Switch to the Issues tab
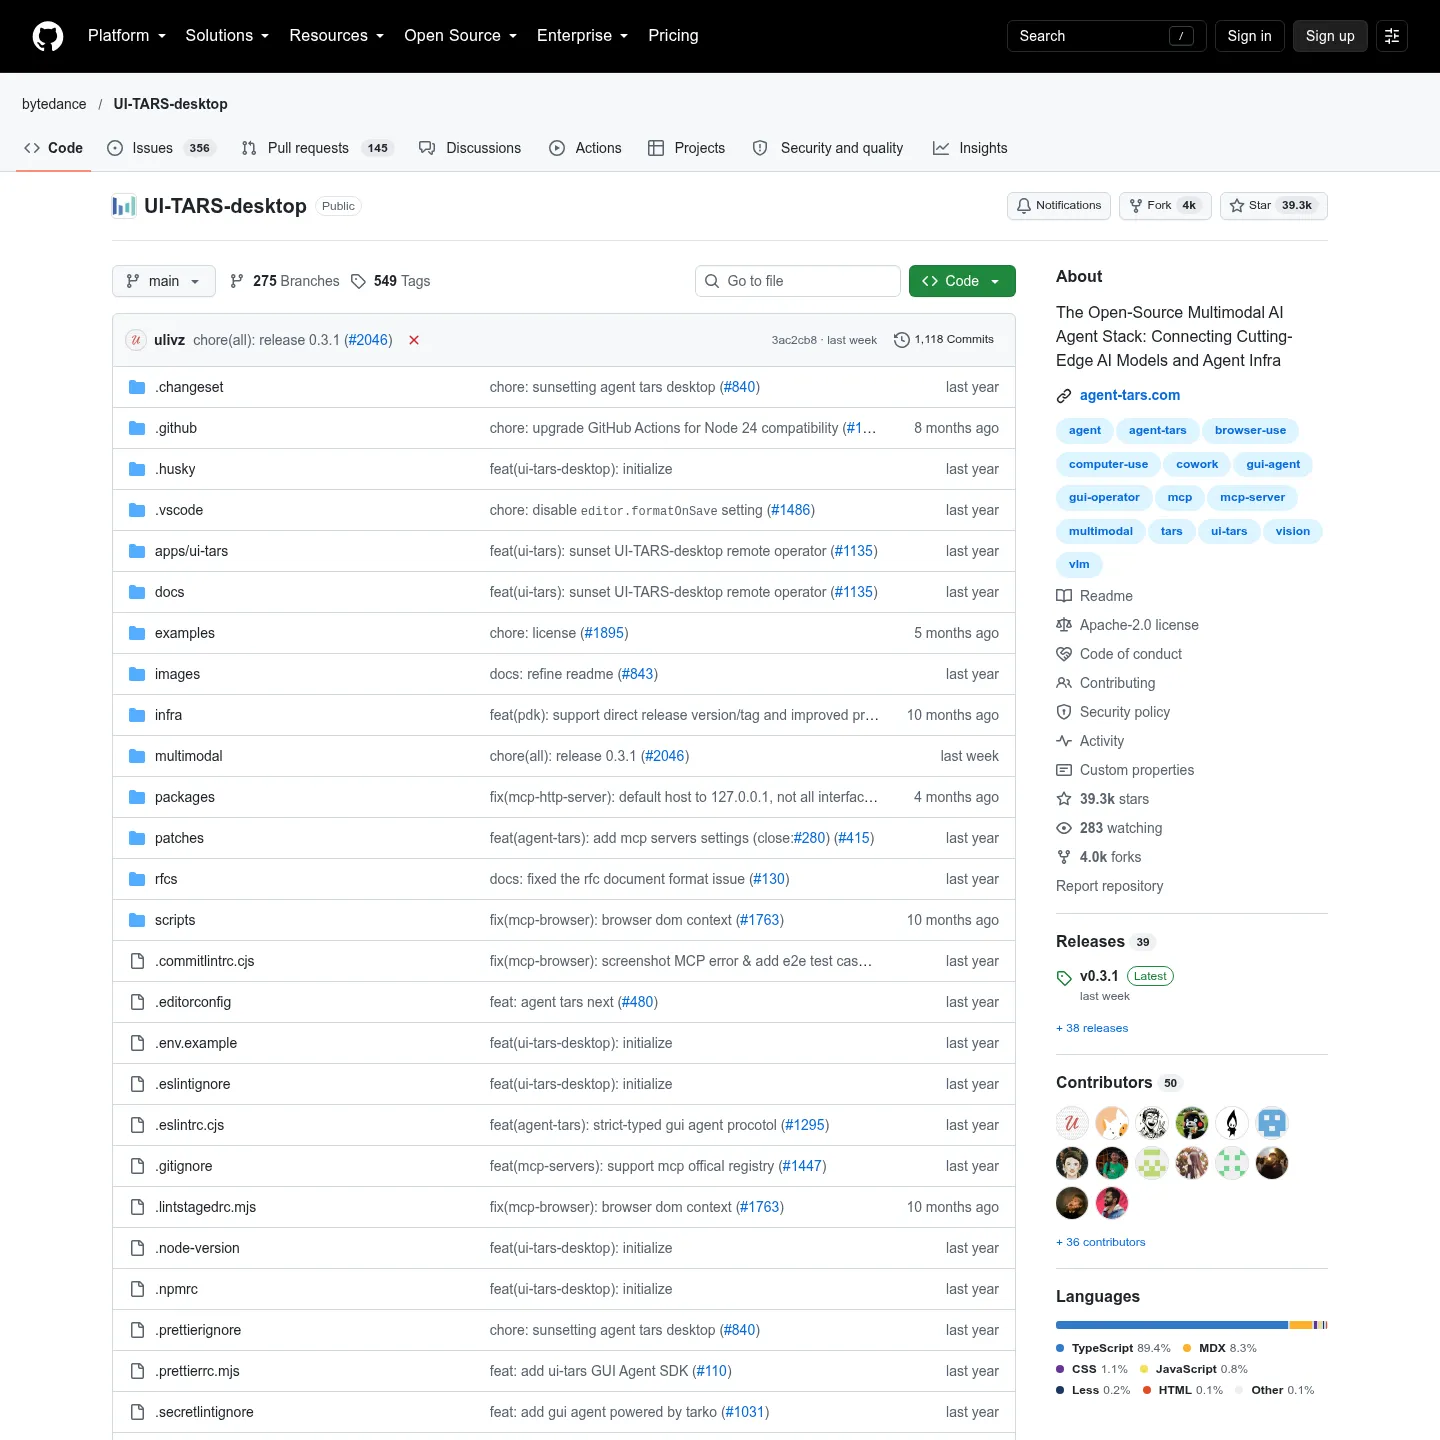This screenshot has height=1440, width=1440. (160, 148)
